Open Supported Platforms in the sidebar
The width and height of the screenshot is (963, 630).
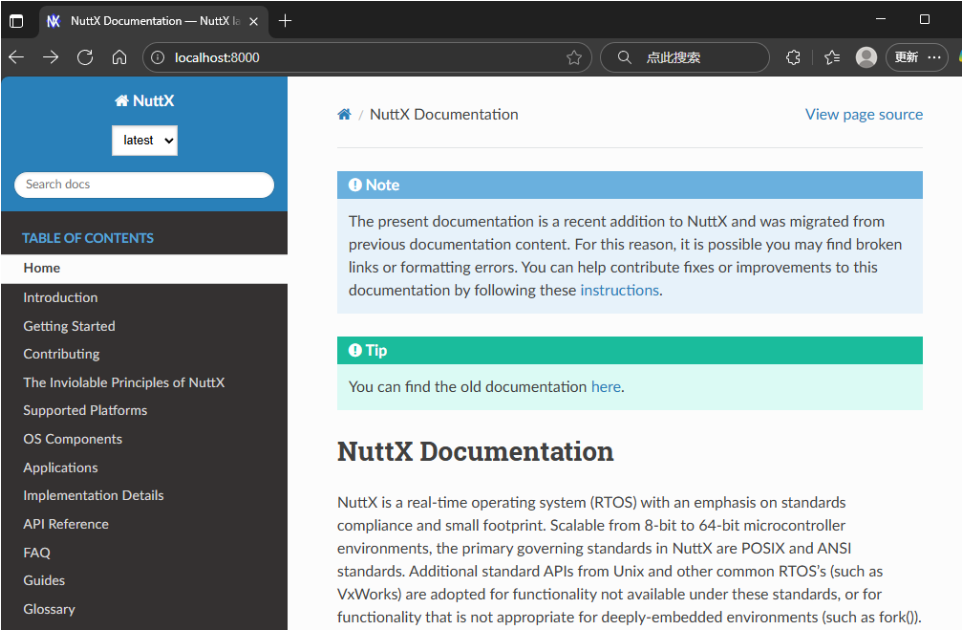(x=85, y=411)
